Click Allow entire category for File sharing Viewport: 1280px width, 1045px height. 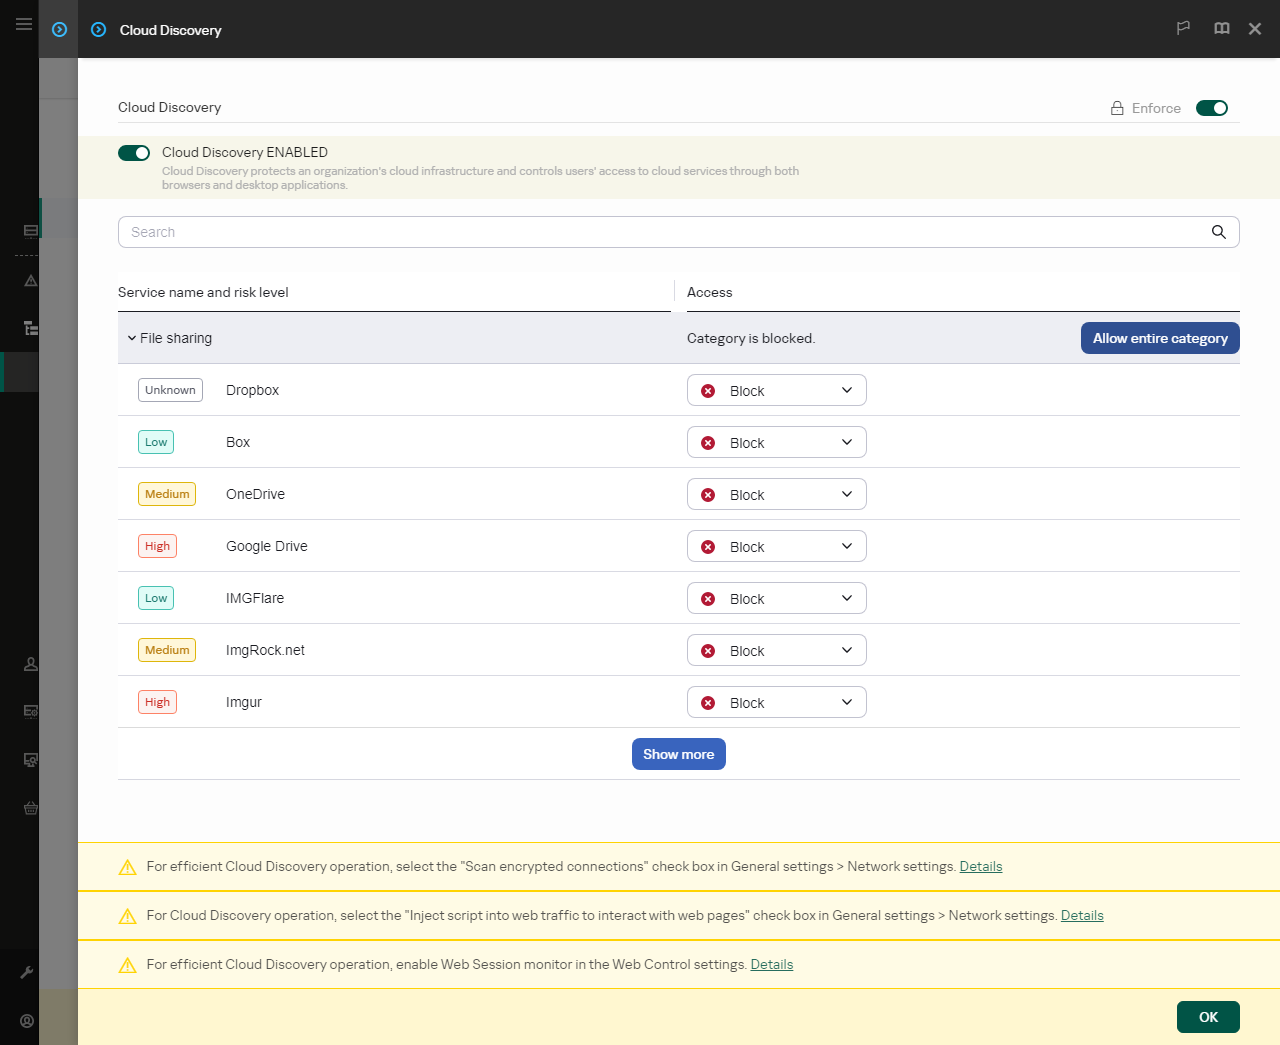[1160, 337]
